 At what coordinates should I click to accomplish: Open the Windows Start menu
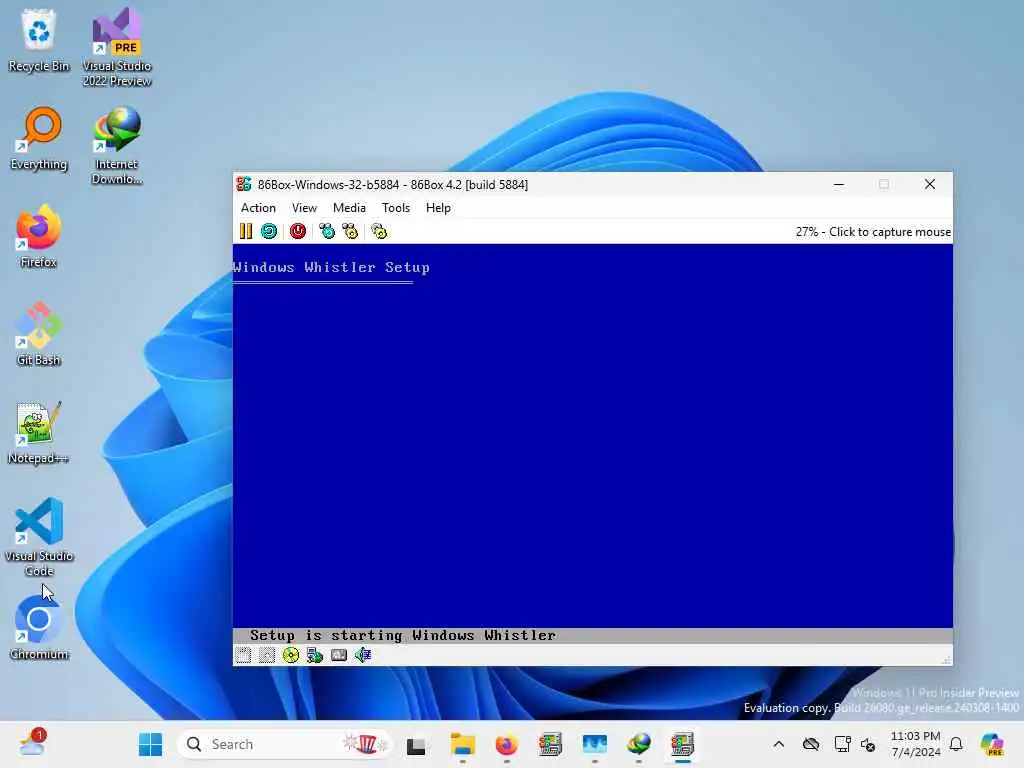pos(150,744)
